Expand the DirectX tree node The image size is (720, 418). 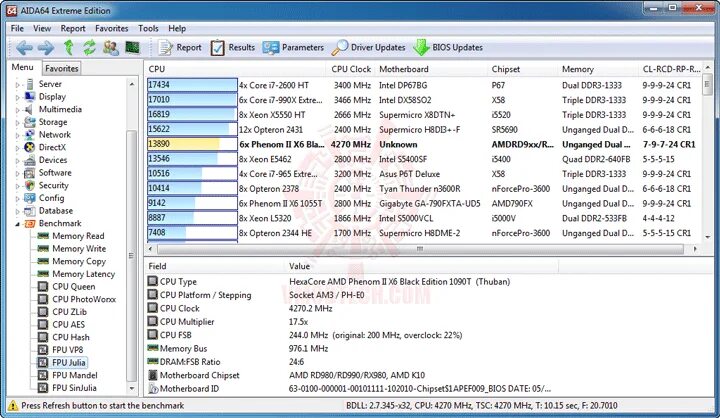[17, 148]
